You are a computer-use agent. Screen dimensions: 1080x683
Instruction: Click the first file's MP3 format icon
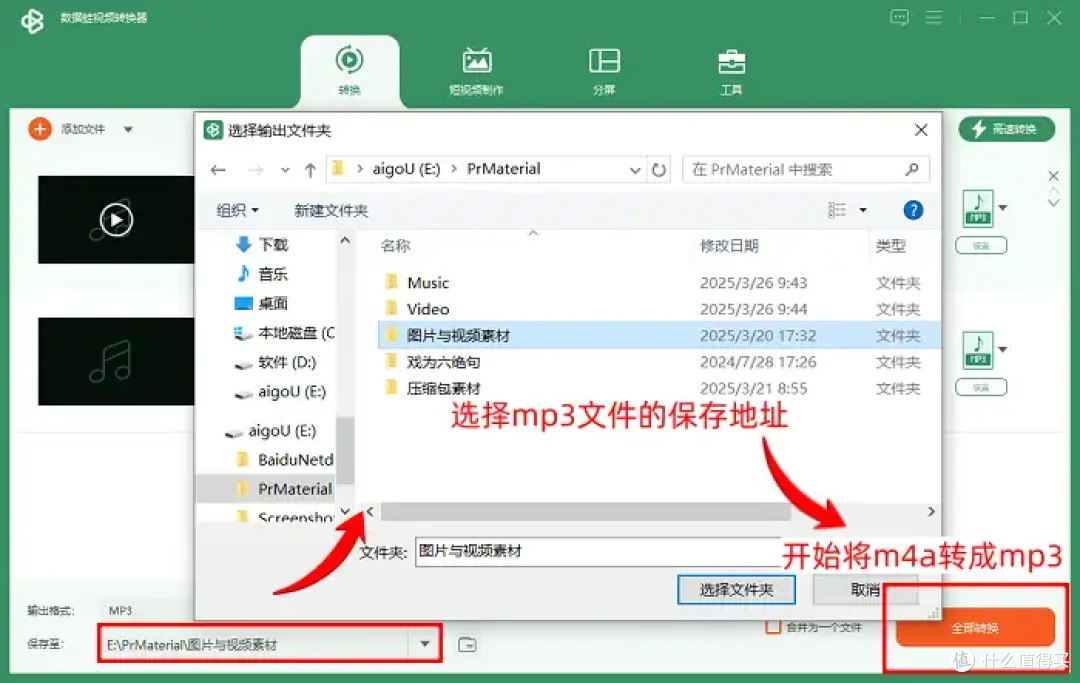977,209
